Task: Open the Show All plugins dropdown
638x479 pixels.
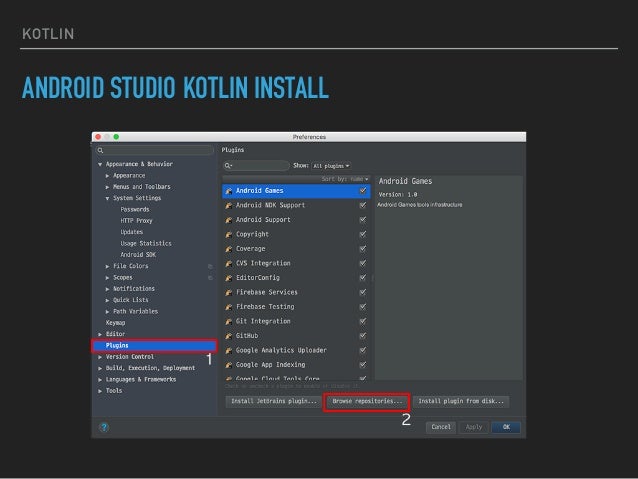Action: (x=331, y=166)
